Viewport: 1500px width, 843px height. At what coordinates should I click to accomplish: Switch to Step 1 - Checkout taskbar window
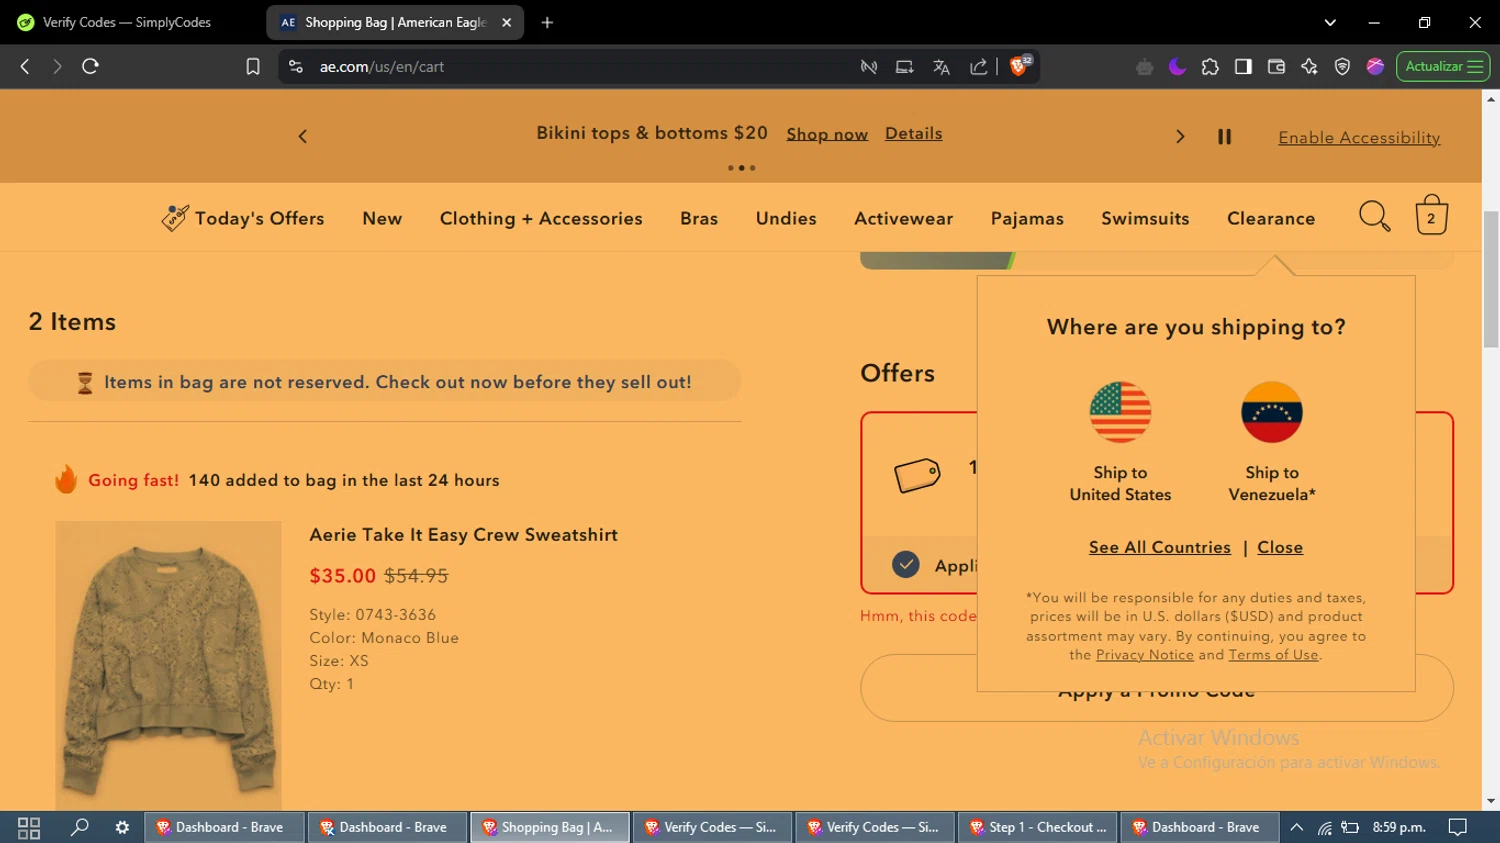point(1037,827)
